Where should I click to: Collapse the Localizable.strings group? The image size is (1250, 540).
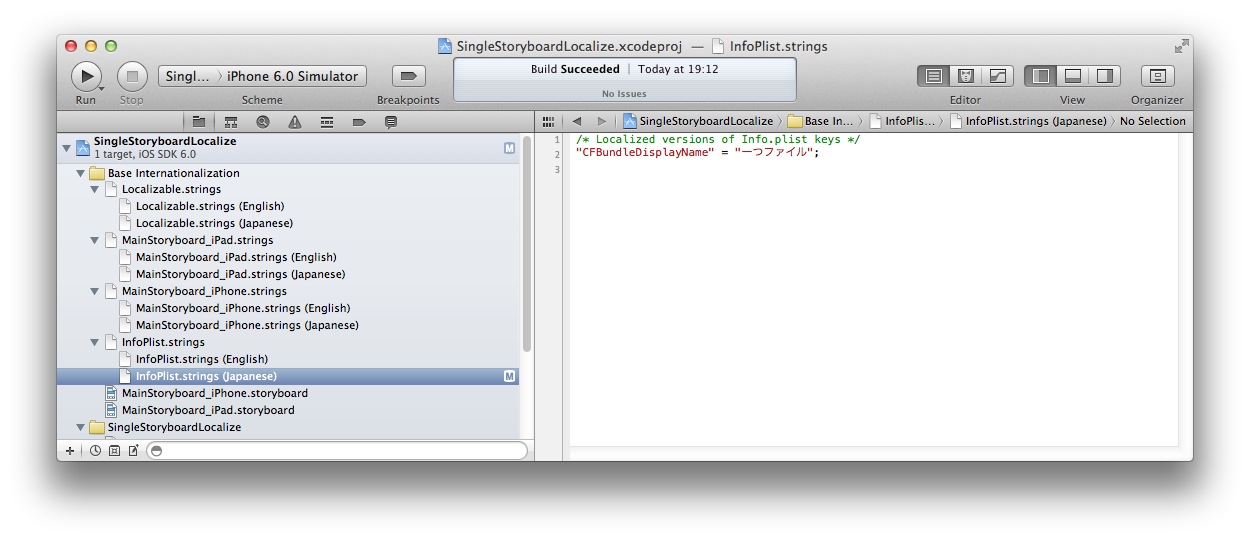(95, 189)
